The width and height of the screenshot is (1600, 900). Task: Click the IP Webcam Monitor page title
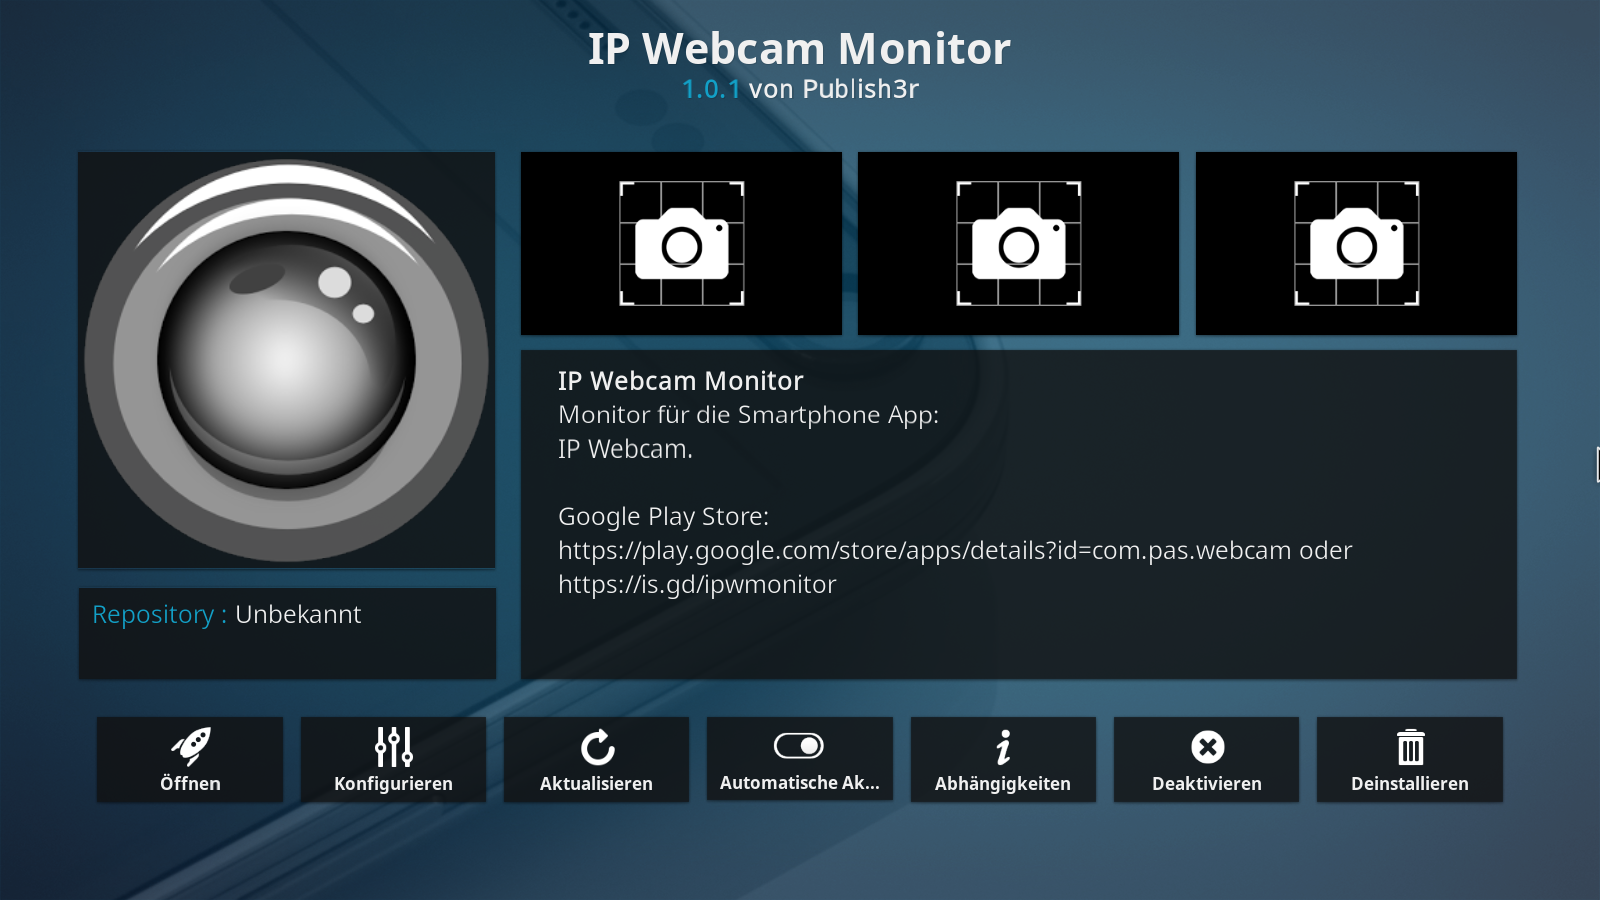coord(799,48)
